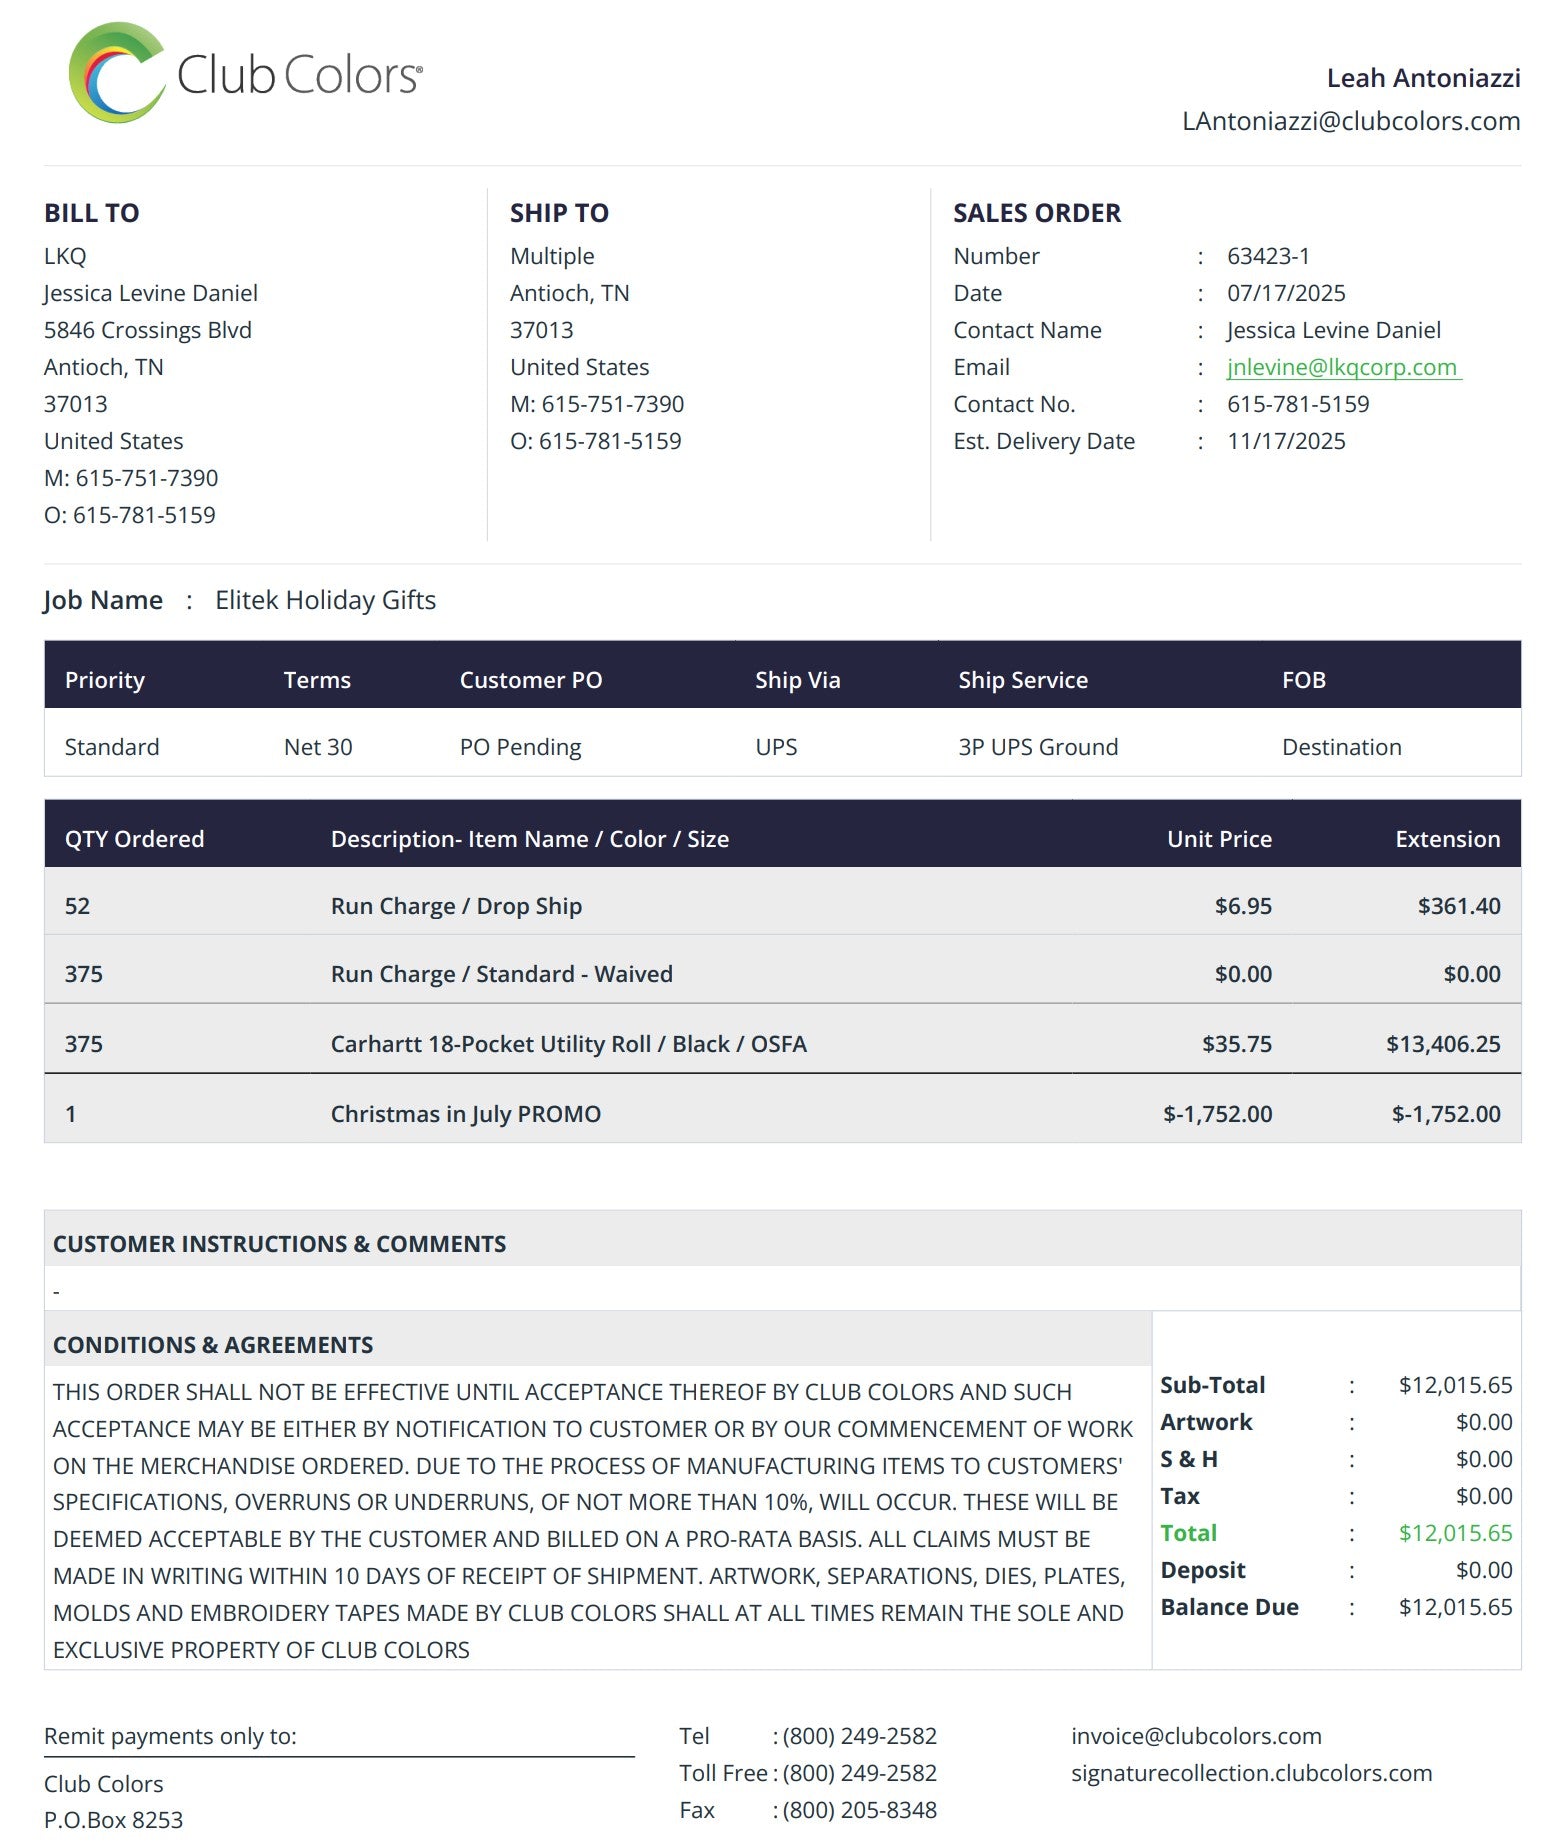This screenshot has width=1552, height=1845.
Task: Click the Run Charge / Drop Ship row
Action: coord(456,905)
